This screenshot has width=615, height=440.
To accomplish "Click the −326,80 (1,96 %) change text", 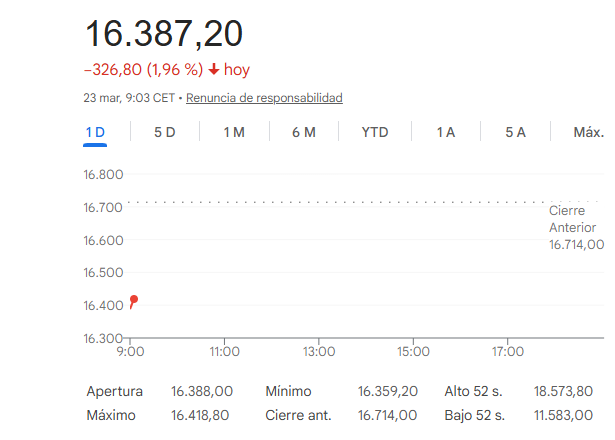I will click(143, 70).
